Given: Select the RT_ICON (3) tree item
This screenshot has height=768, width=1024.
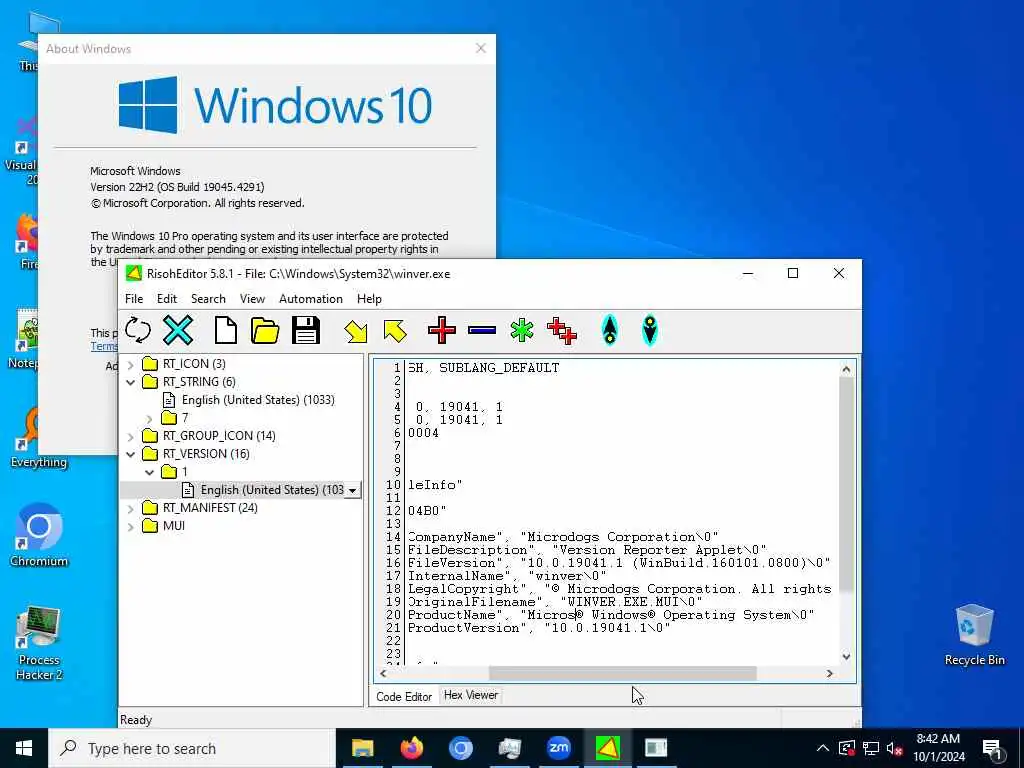Looking at the screenshot, I should pyautogui.click(x=194, y=364).
